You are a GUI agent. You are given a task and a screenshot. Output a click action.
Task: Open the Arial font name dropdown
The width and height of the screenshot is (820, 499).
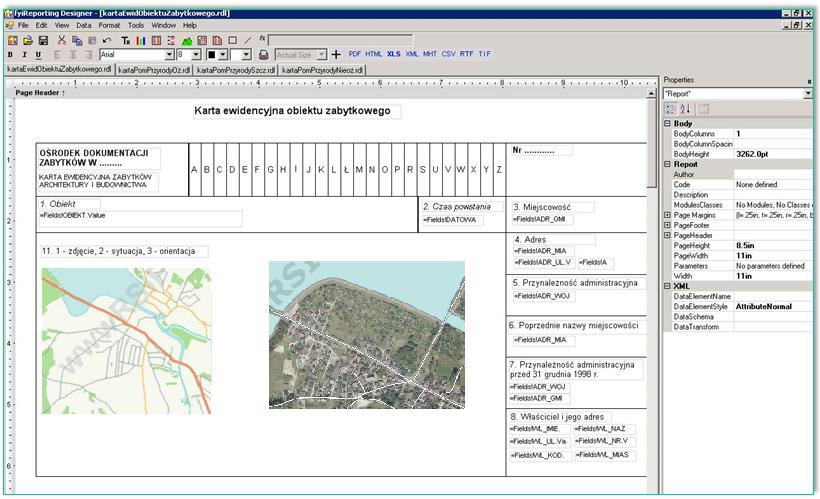click(169, 54)
